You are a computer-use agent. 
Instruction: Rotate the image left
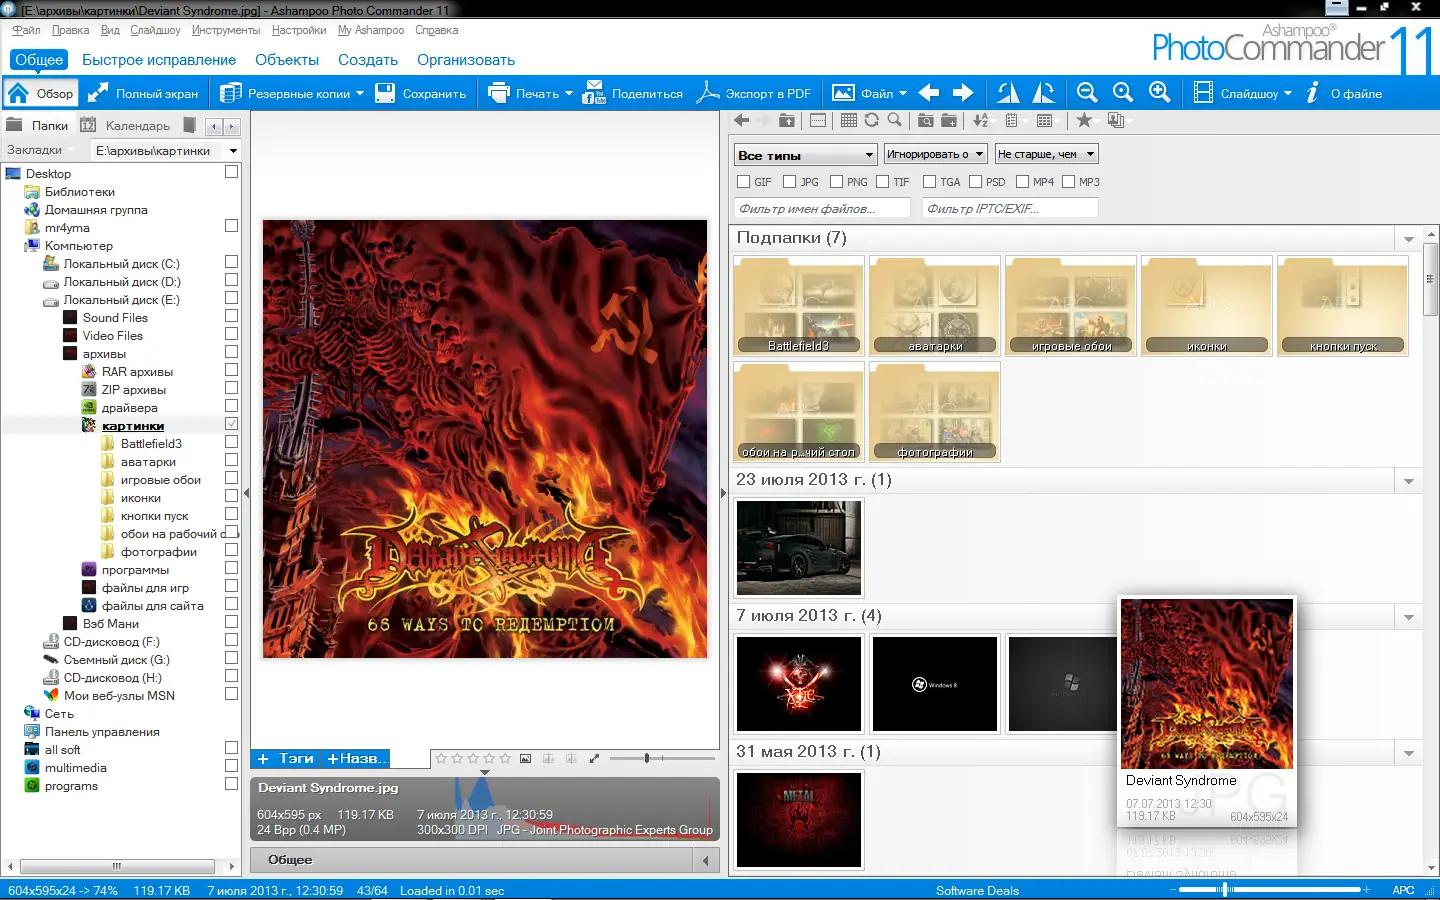click(x=1008, y=92)
